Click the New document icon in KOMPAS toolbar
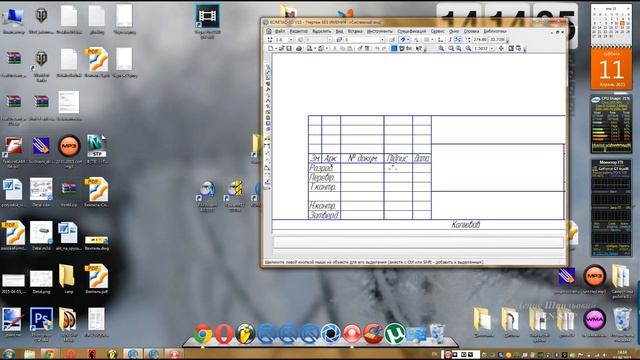The image size is (640, 360). [x=270, y=49]
